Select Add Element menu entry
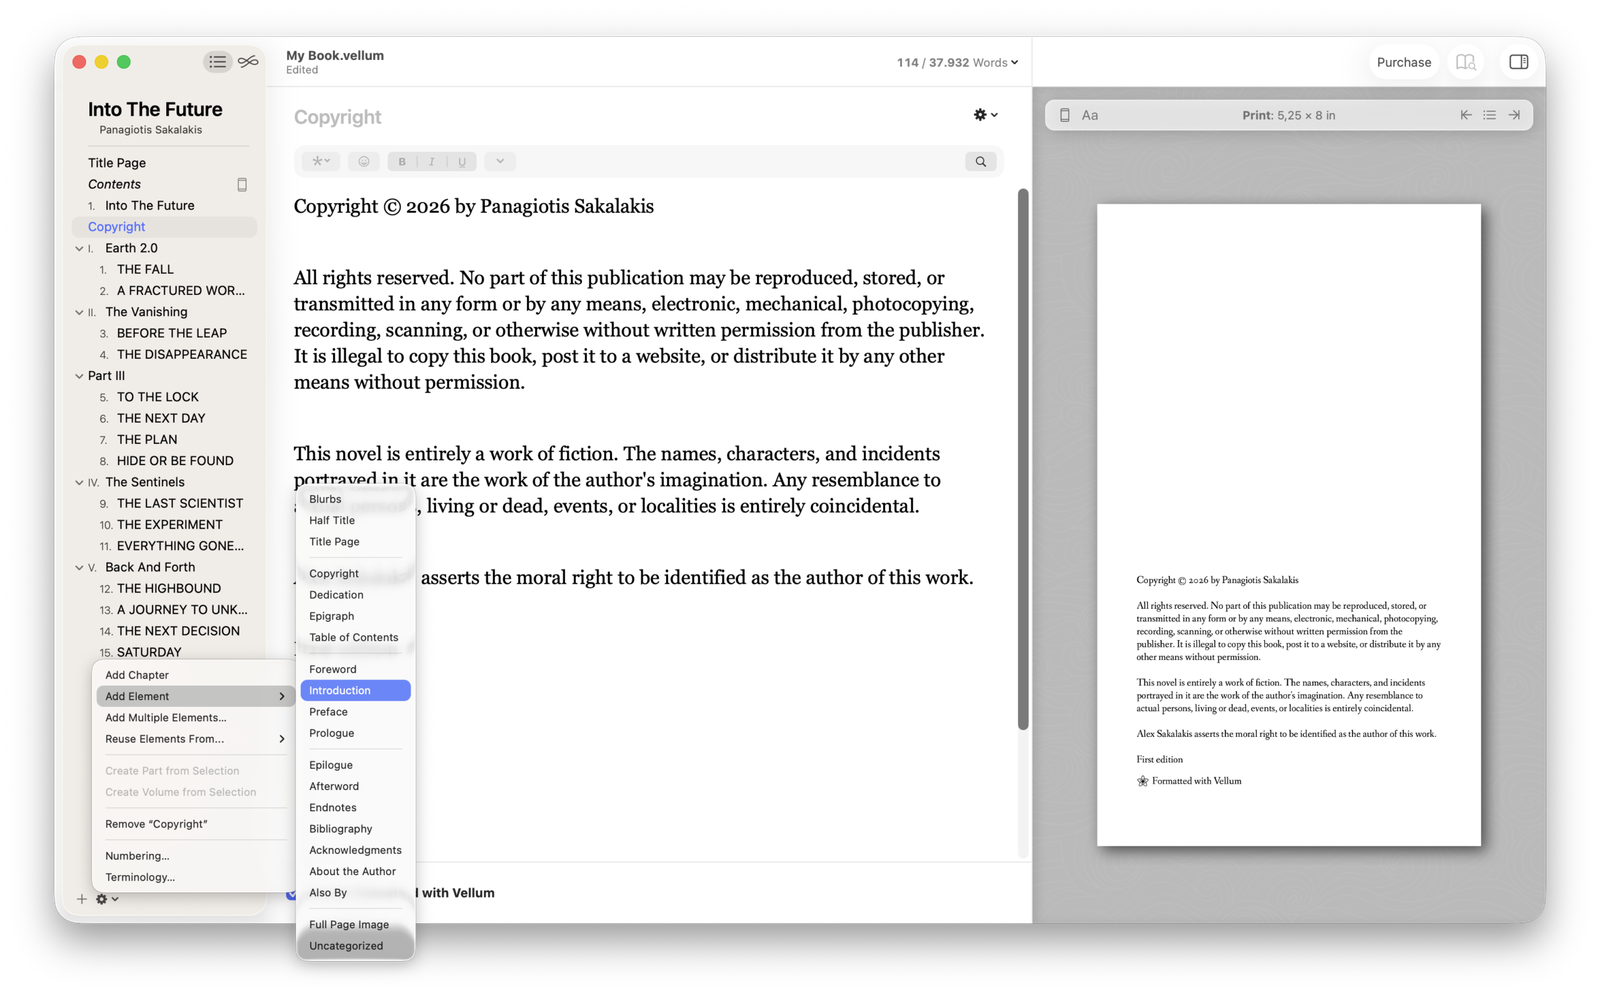This screenshot has height=995, width=1600. 194,696
